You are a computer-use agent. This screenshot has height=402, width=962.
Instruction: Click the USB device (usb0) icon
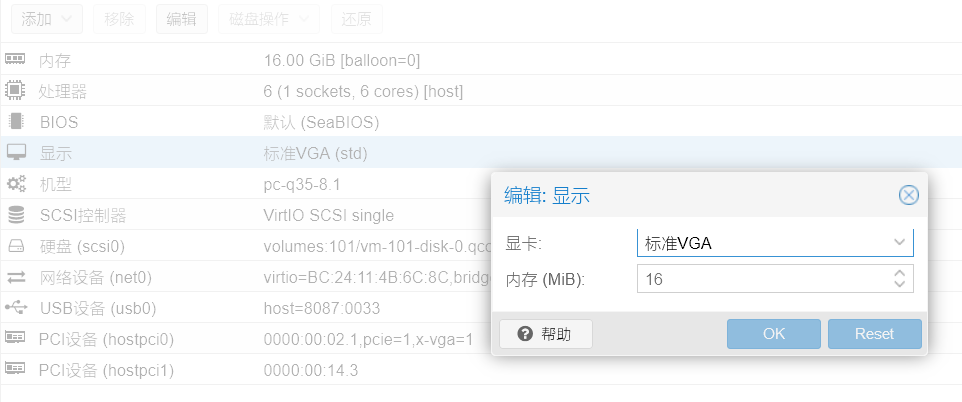[15, 308]
